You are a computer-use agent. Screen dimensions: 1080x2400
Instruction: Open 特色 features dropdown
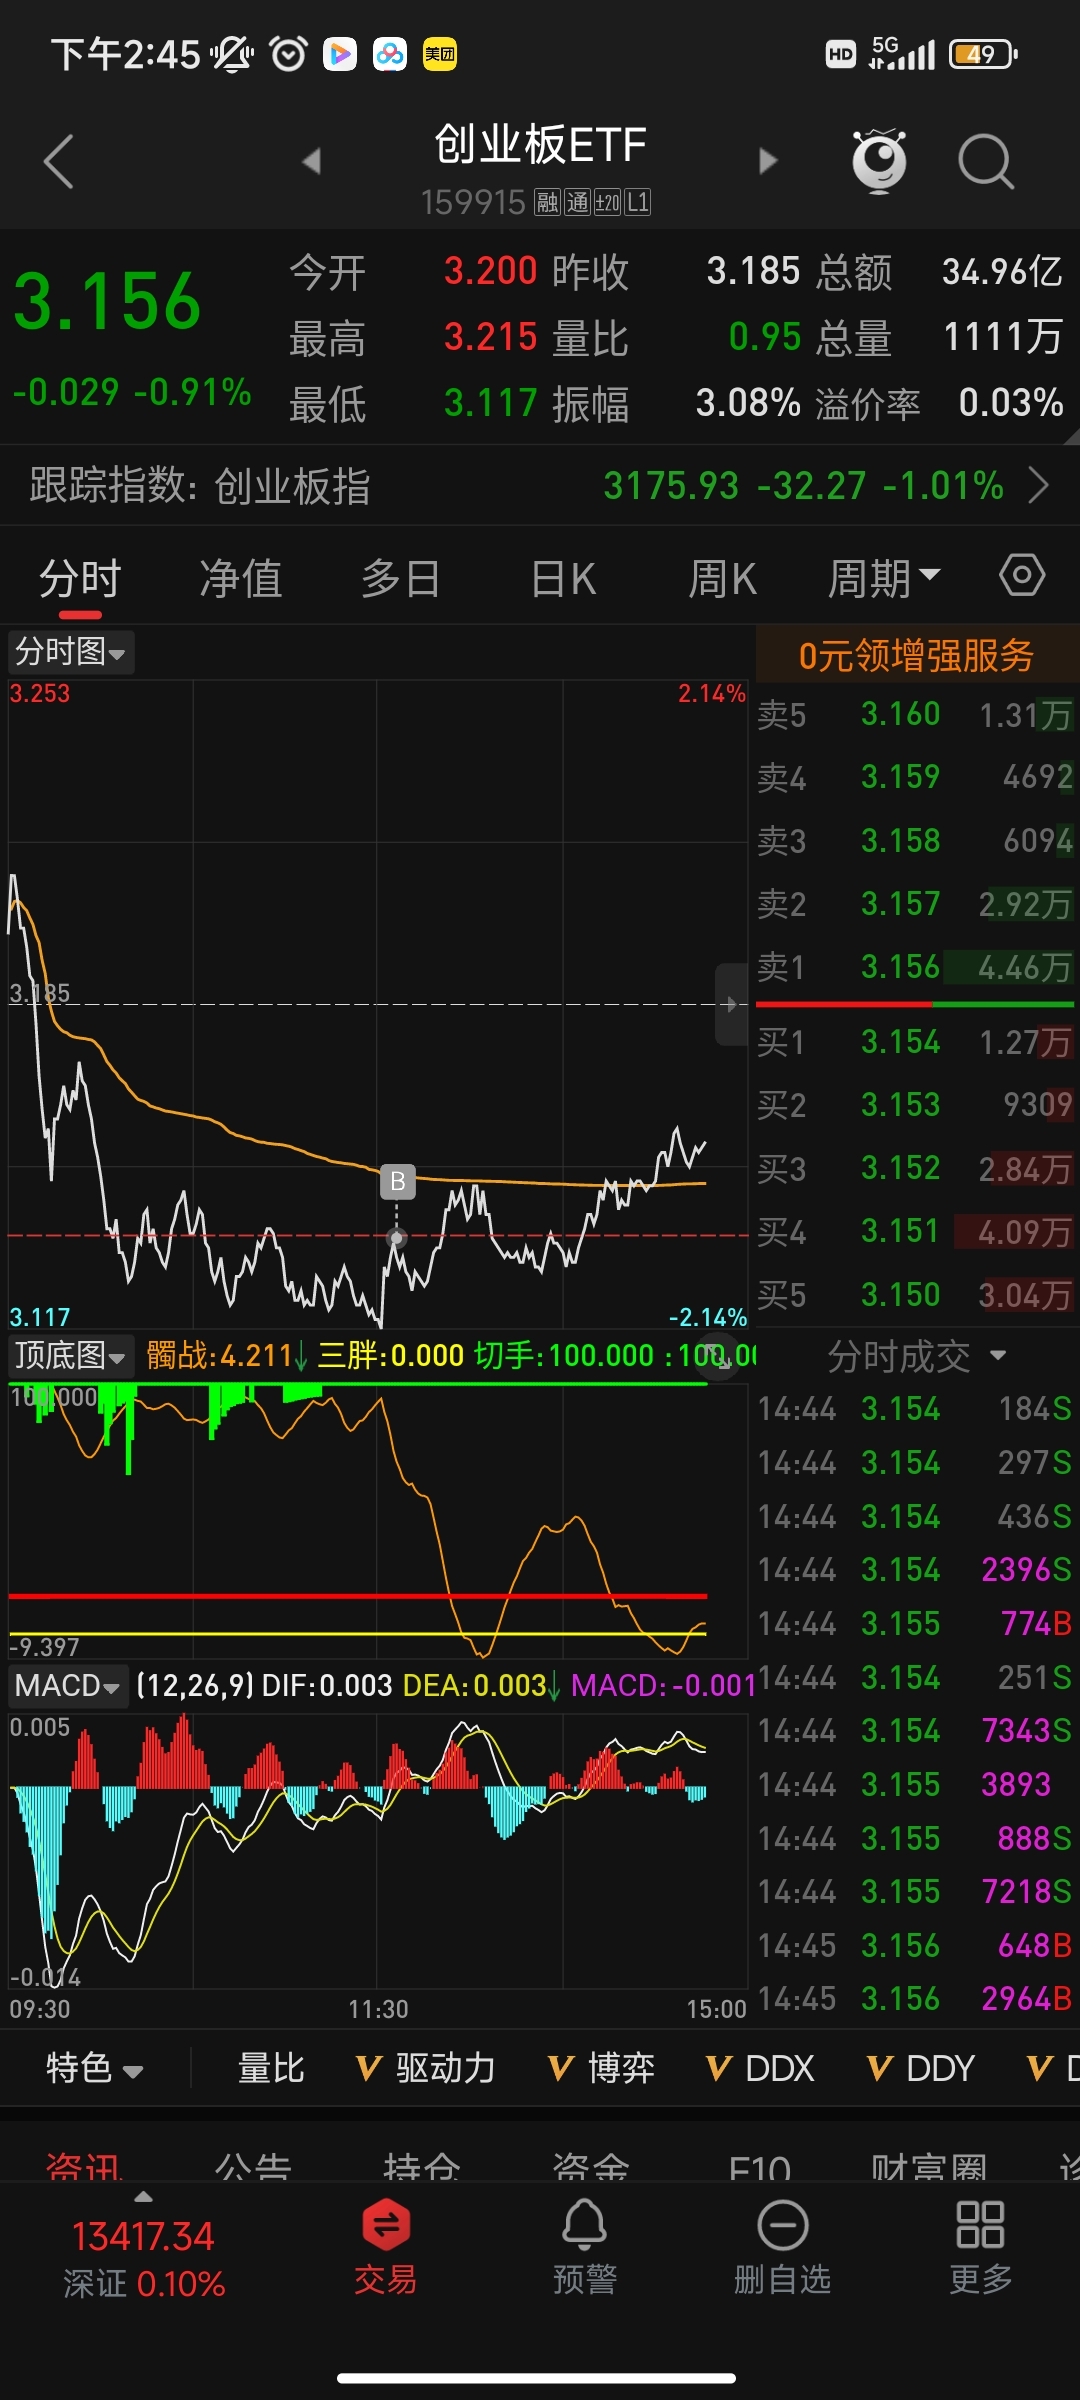pyautogui.click(x=94, y=2068)
